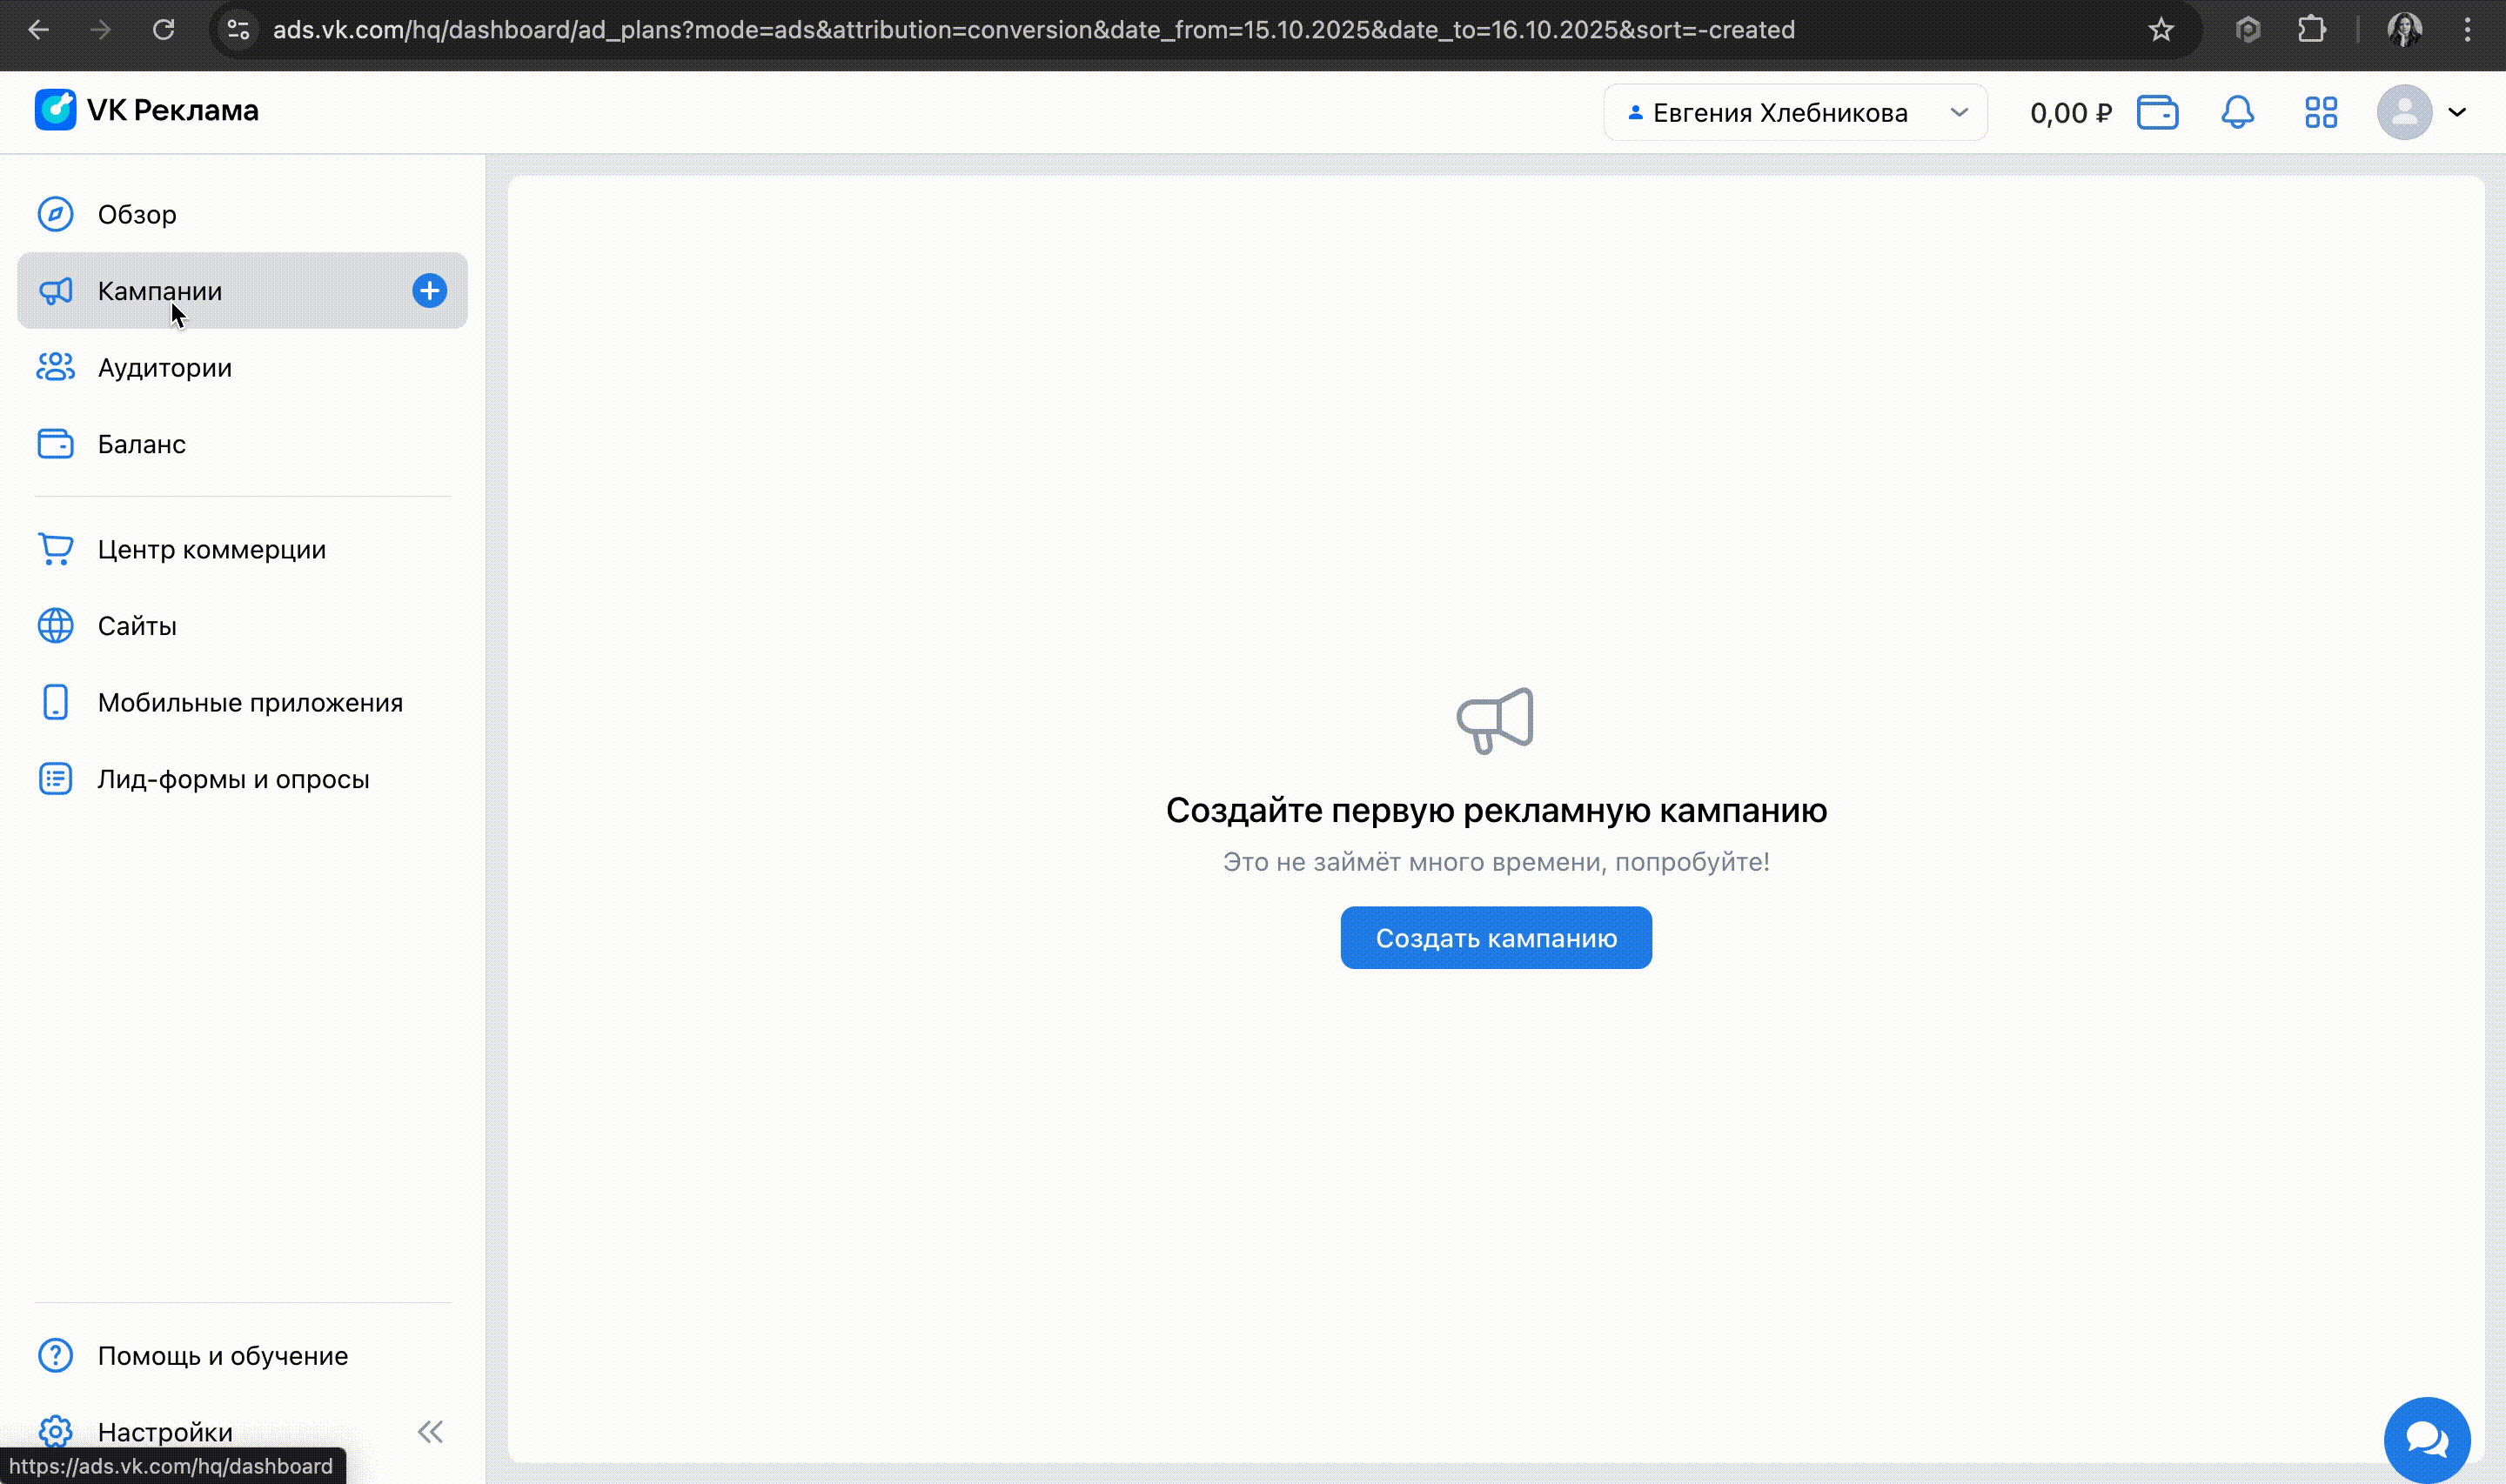The width and height of the screenshot is (2506, 1484).
Task: Click the plus icon next to Кампании
Action: [430, 291]
